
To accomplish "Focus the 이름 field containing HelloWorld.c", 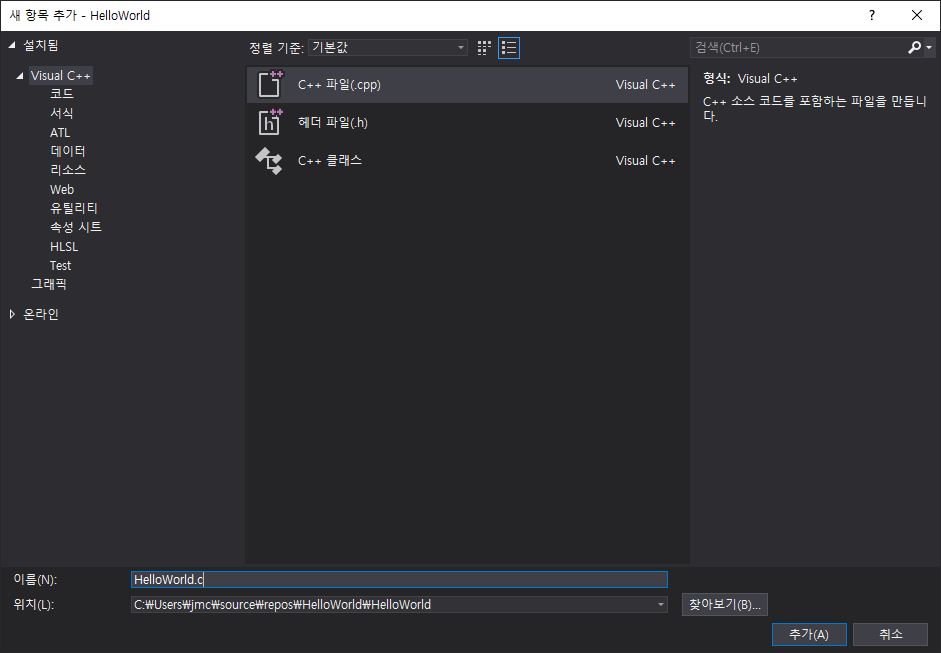I will pos(399,579).
